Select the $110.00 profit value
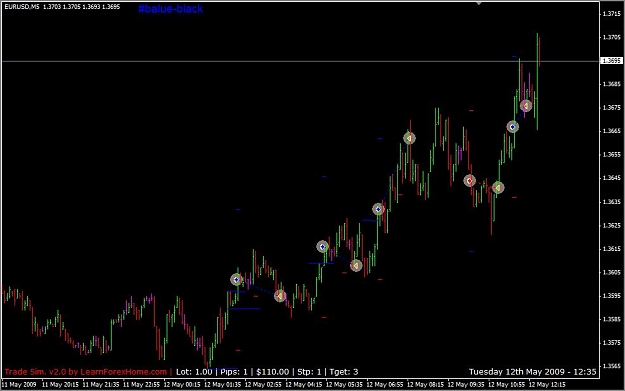 tap(273, 372)
